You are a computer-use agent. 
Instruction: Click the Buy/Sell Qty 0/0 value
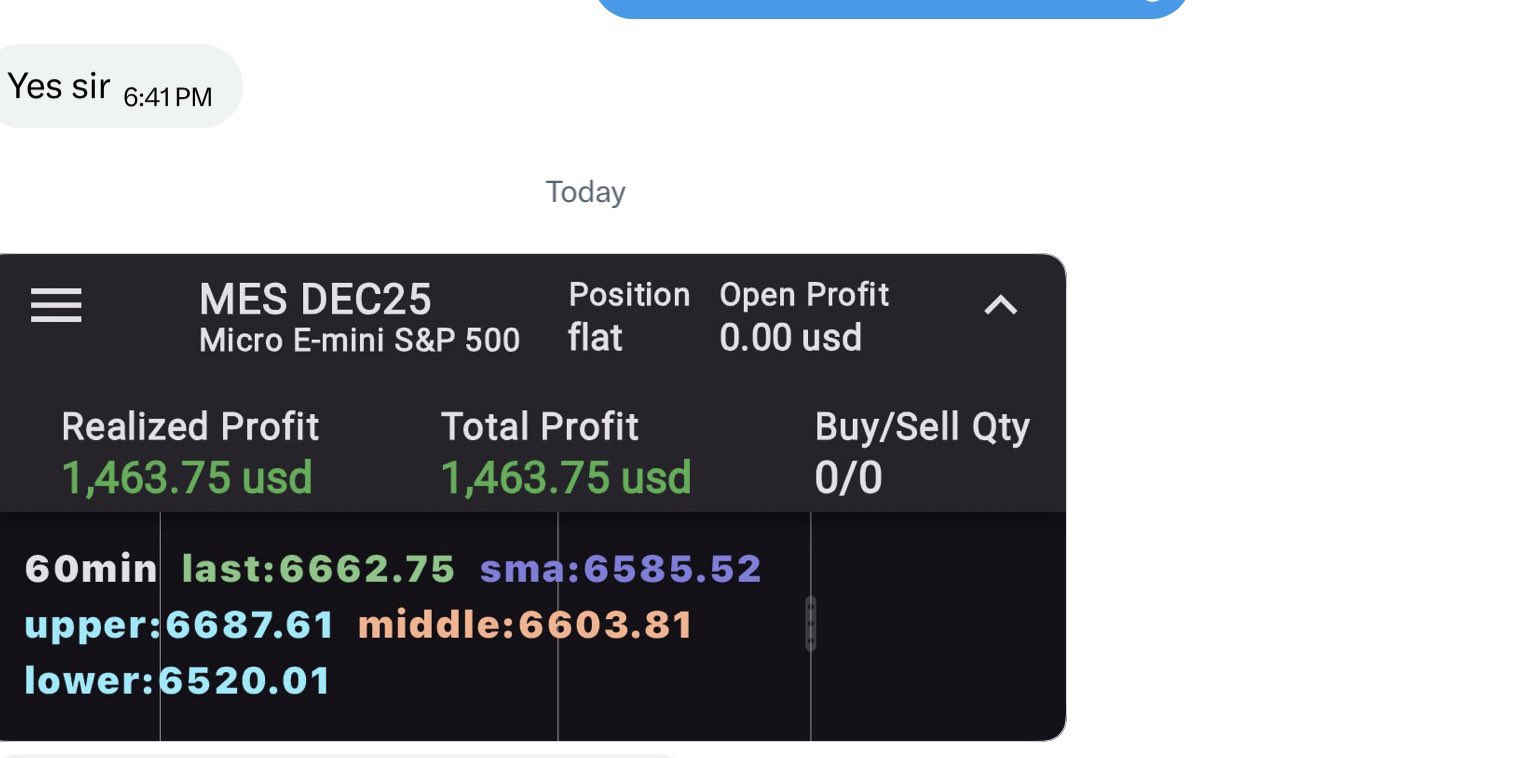tap(848, 478)
